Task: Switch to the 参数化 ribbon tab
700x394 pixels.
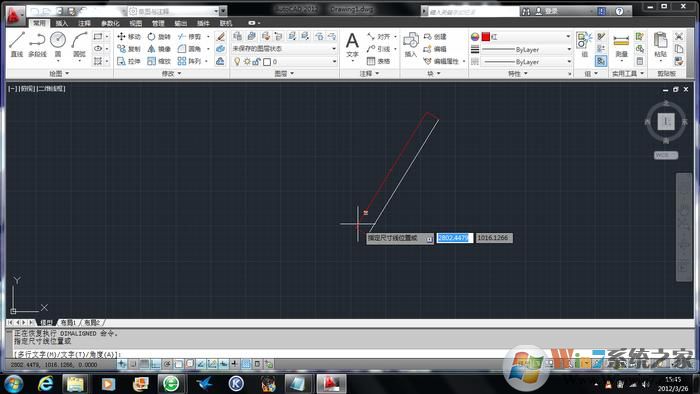Action: [x=110, y=23]
